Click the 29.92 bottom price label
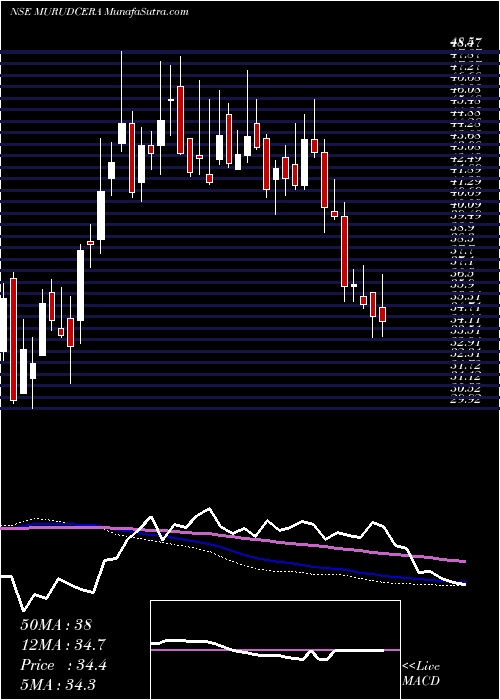 click(466, 400)
